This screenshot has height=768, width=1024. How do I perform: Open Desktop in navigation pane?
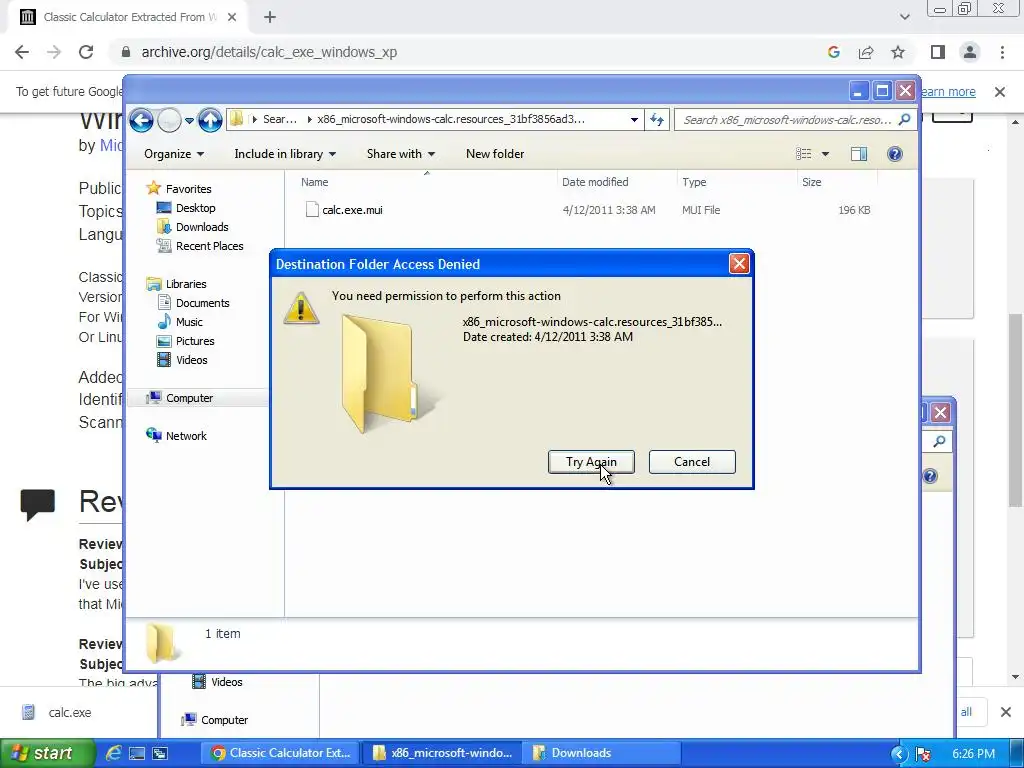click(x=195, y=208)
